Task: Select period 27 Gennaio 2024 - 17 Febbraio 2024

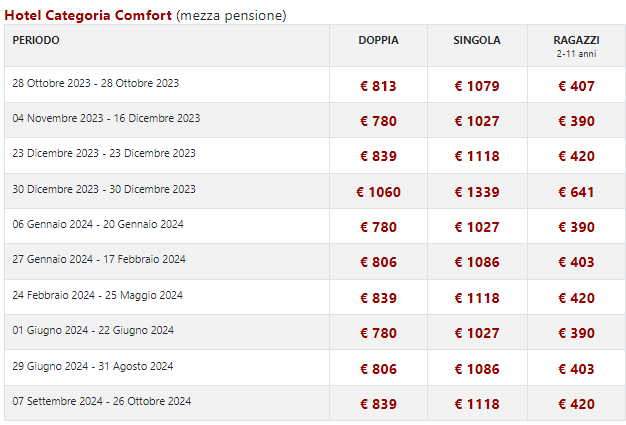Action: pos(99,259)
